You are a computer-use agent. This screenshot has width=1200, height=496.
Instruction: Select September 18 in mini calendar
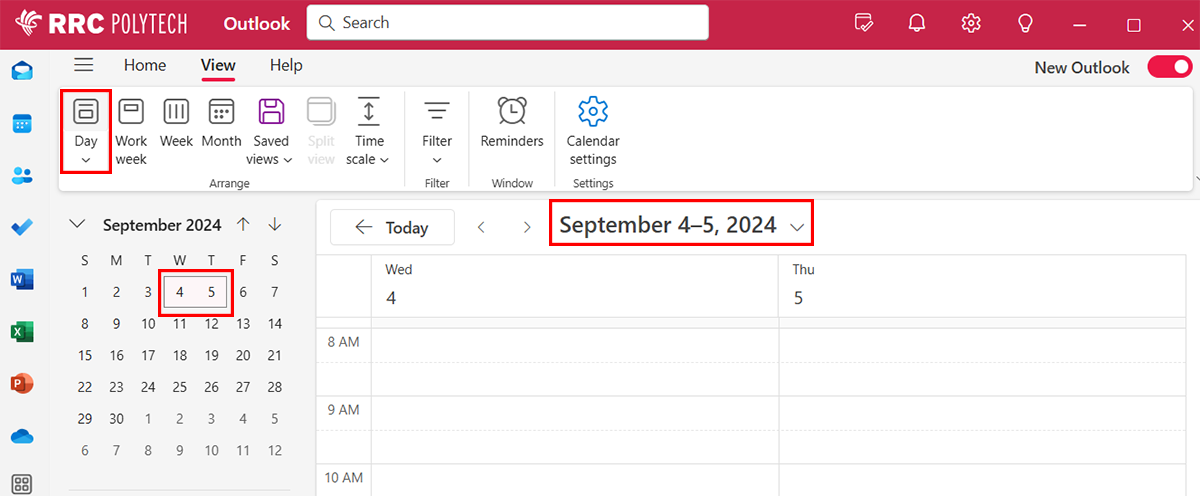tap(180, 355)
